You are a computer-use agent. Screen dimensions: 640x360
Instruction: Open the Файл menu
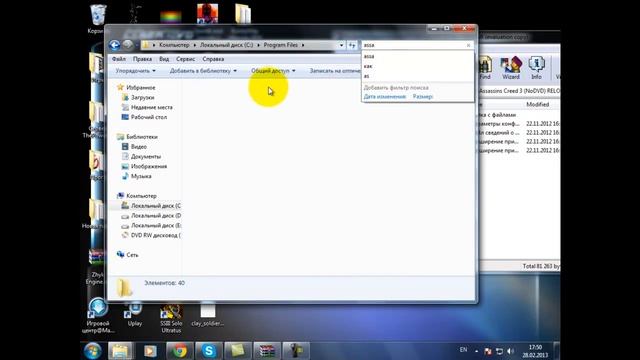(119, 59)
